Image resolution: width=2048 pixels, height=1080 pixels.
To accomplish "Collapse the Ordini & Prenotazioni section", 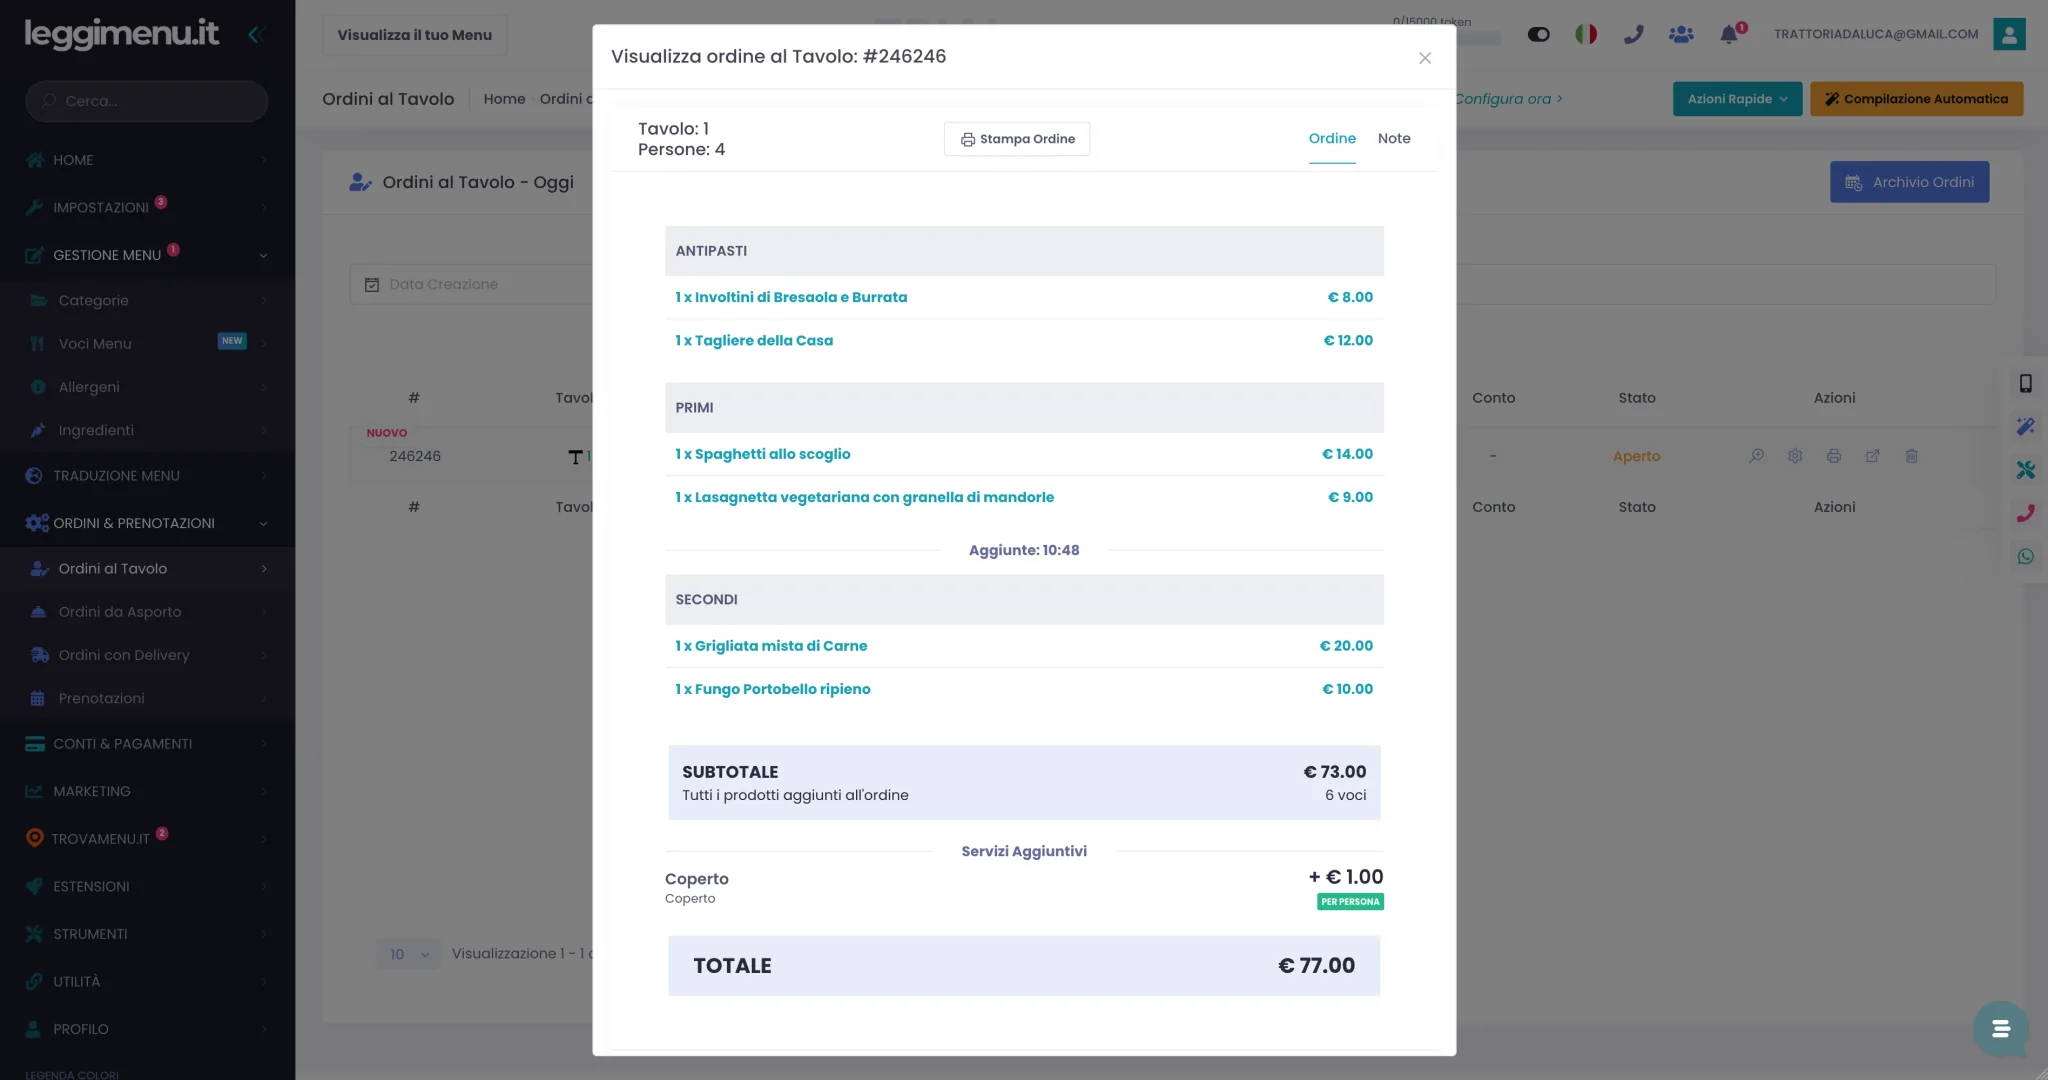I will 147,523.
